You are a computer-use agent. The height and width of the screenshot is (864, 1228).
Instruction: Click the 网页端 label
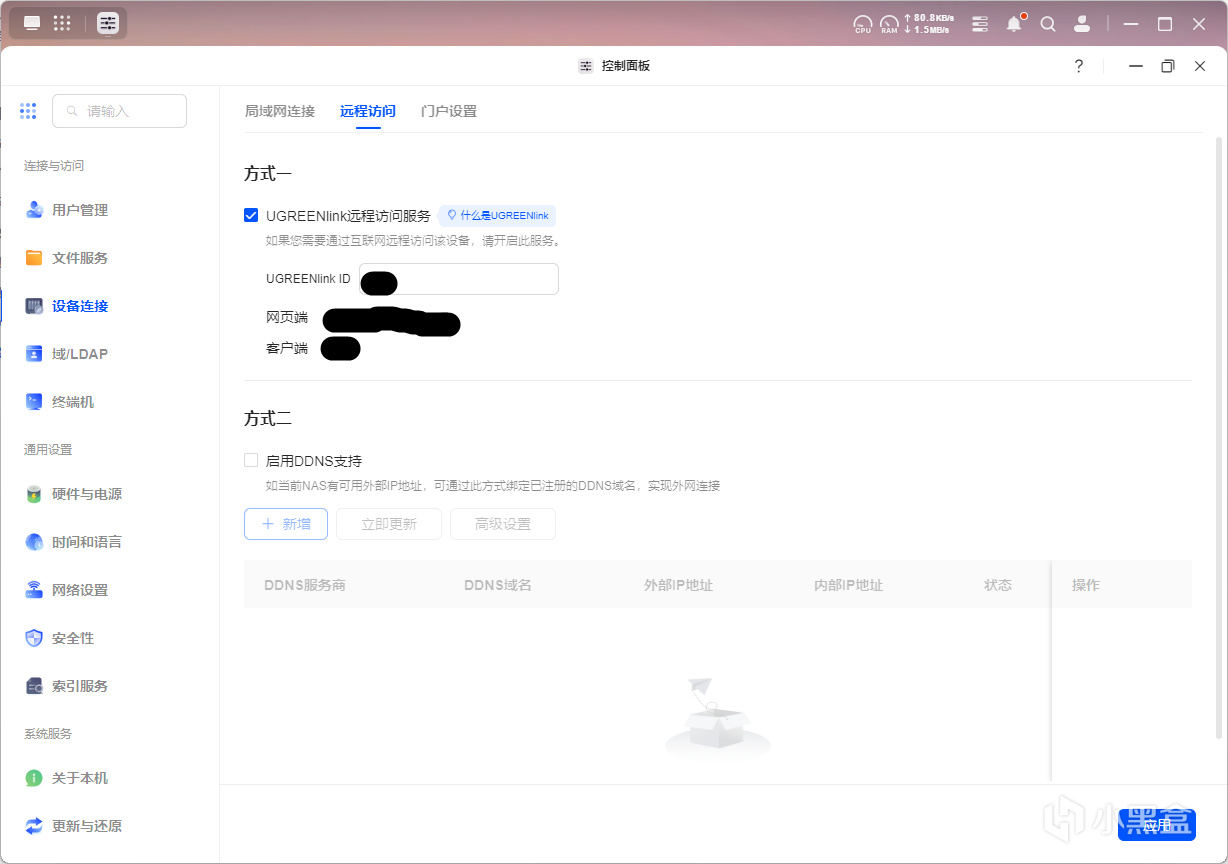pos(287,318)
